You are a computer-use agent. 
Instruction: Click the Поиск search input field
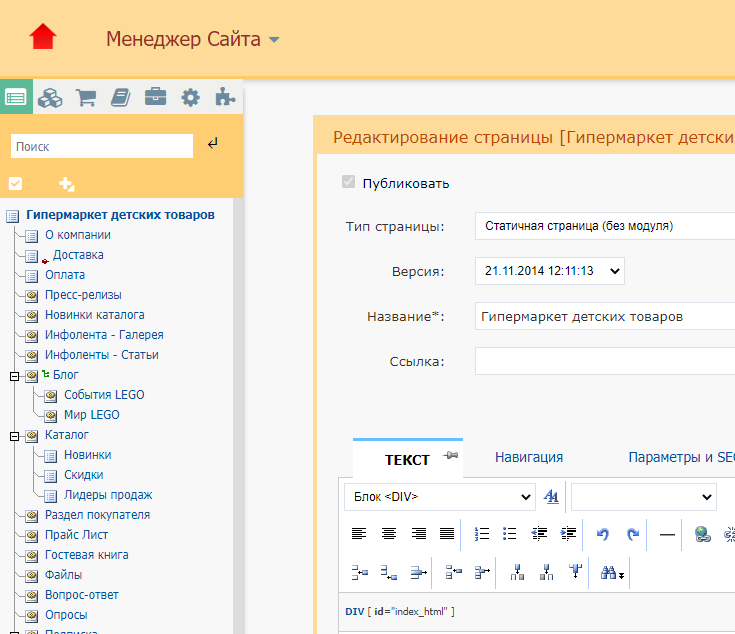[101, 146]
